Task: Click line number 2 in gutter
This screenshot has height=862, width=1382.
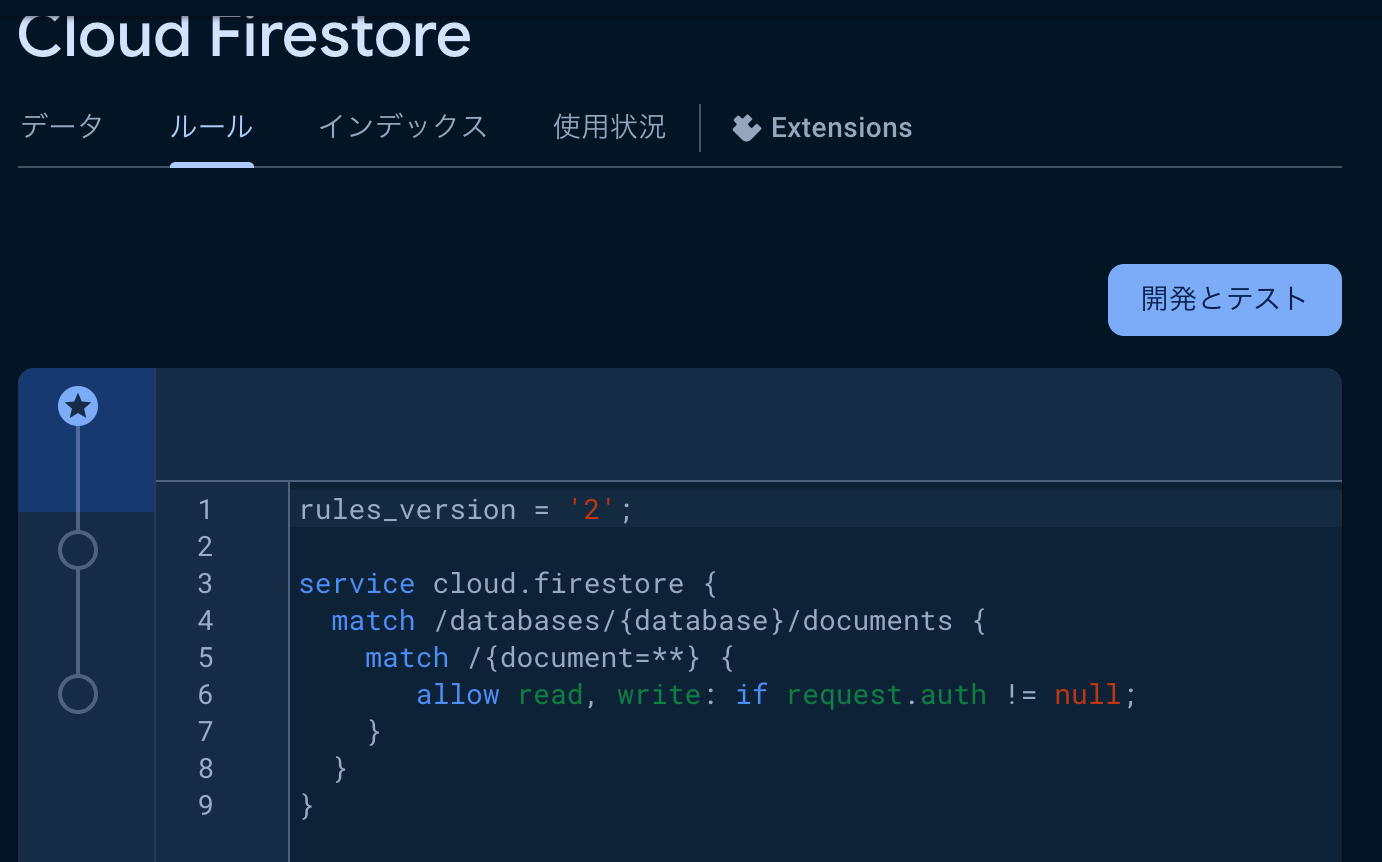Action: click(x=205, y=547)
